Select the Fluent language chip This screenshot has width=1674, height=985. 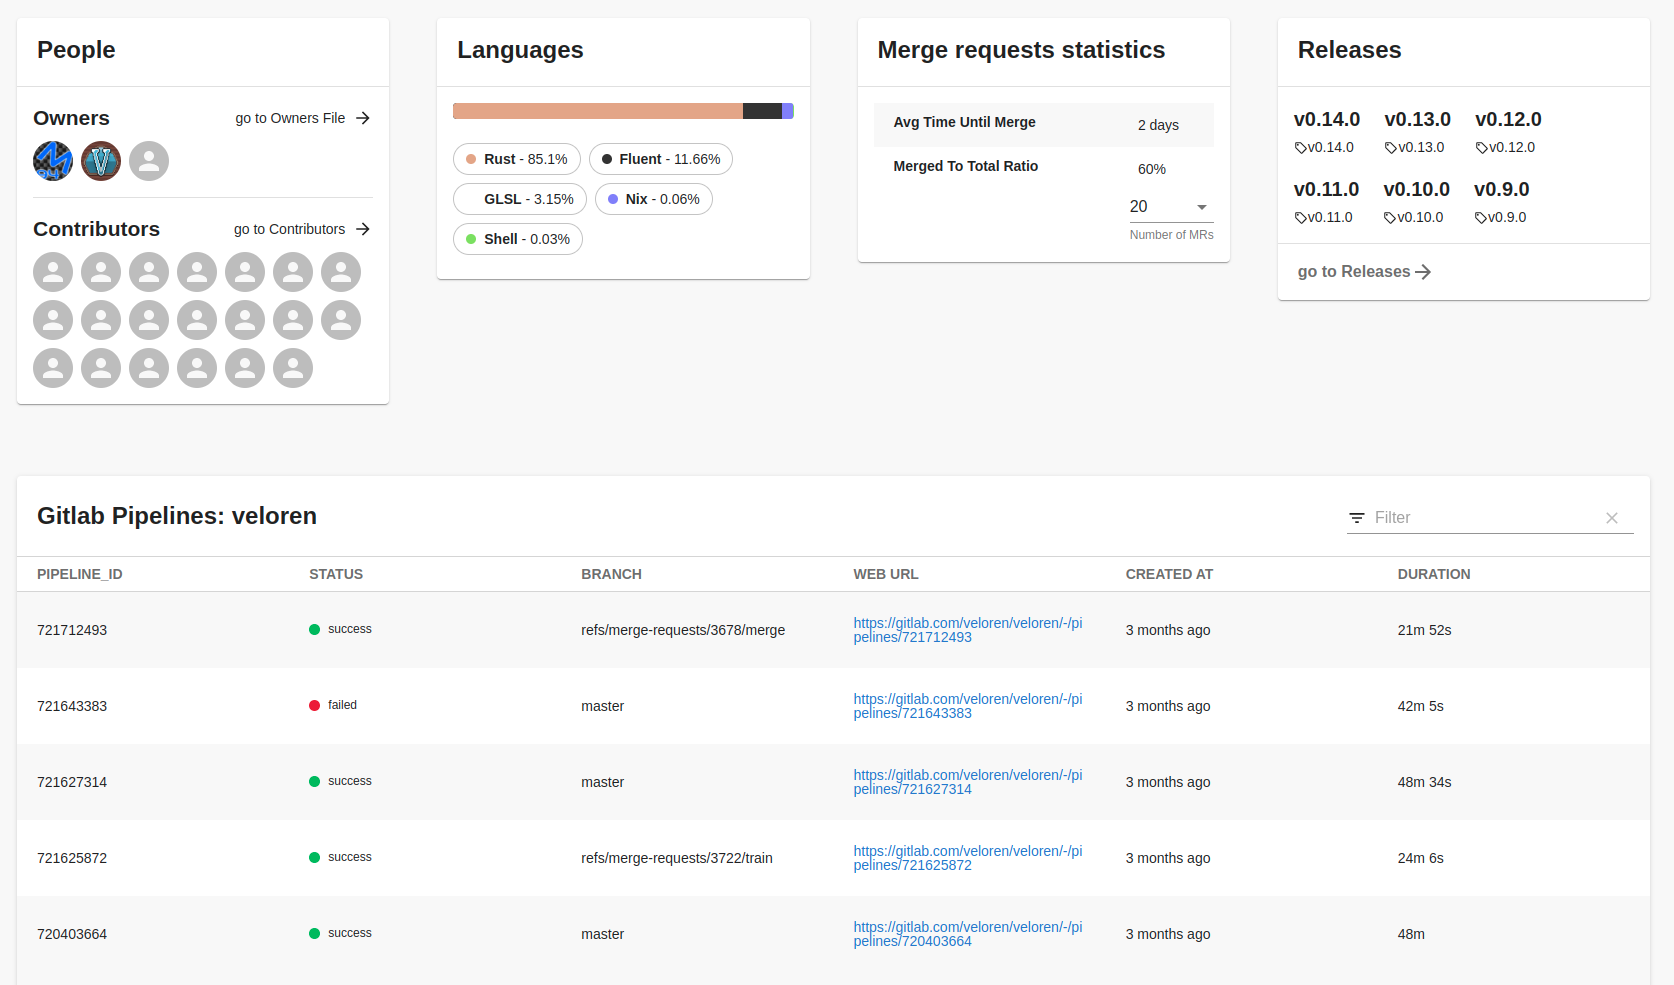[660, 158]
